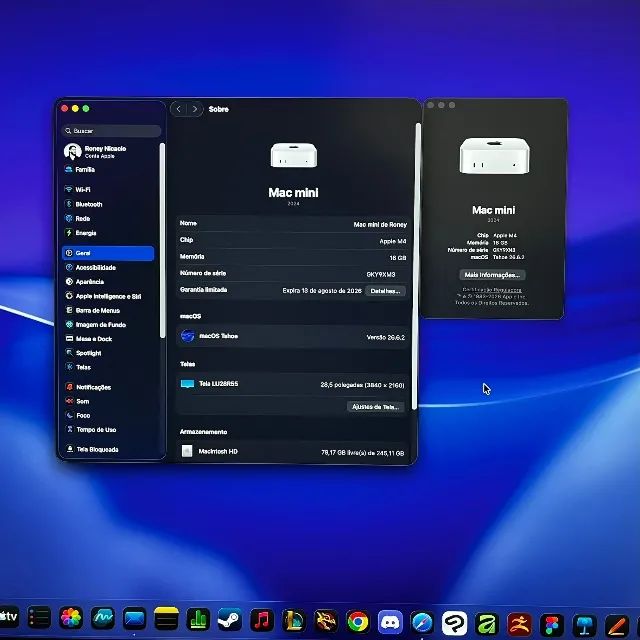The image size is (640, 640).
Task: Open Wi-Fi settings in sidebar
Action: tap(108, 189)
